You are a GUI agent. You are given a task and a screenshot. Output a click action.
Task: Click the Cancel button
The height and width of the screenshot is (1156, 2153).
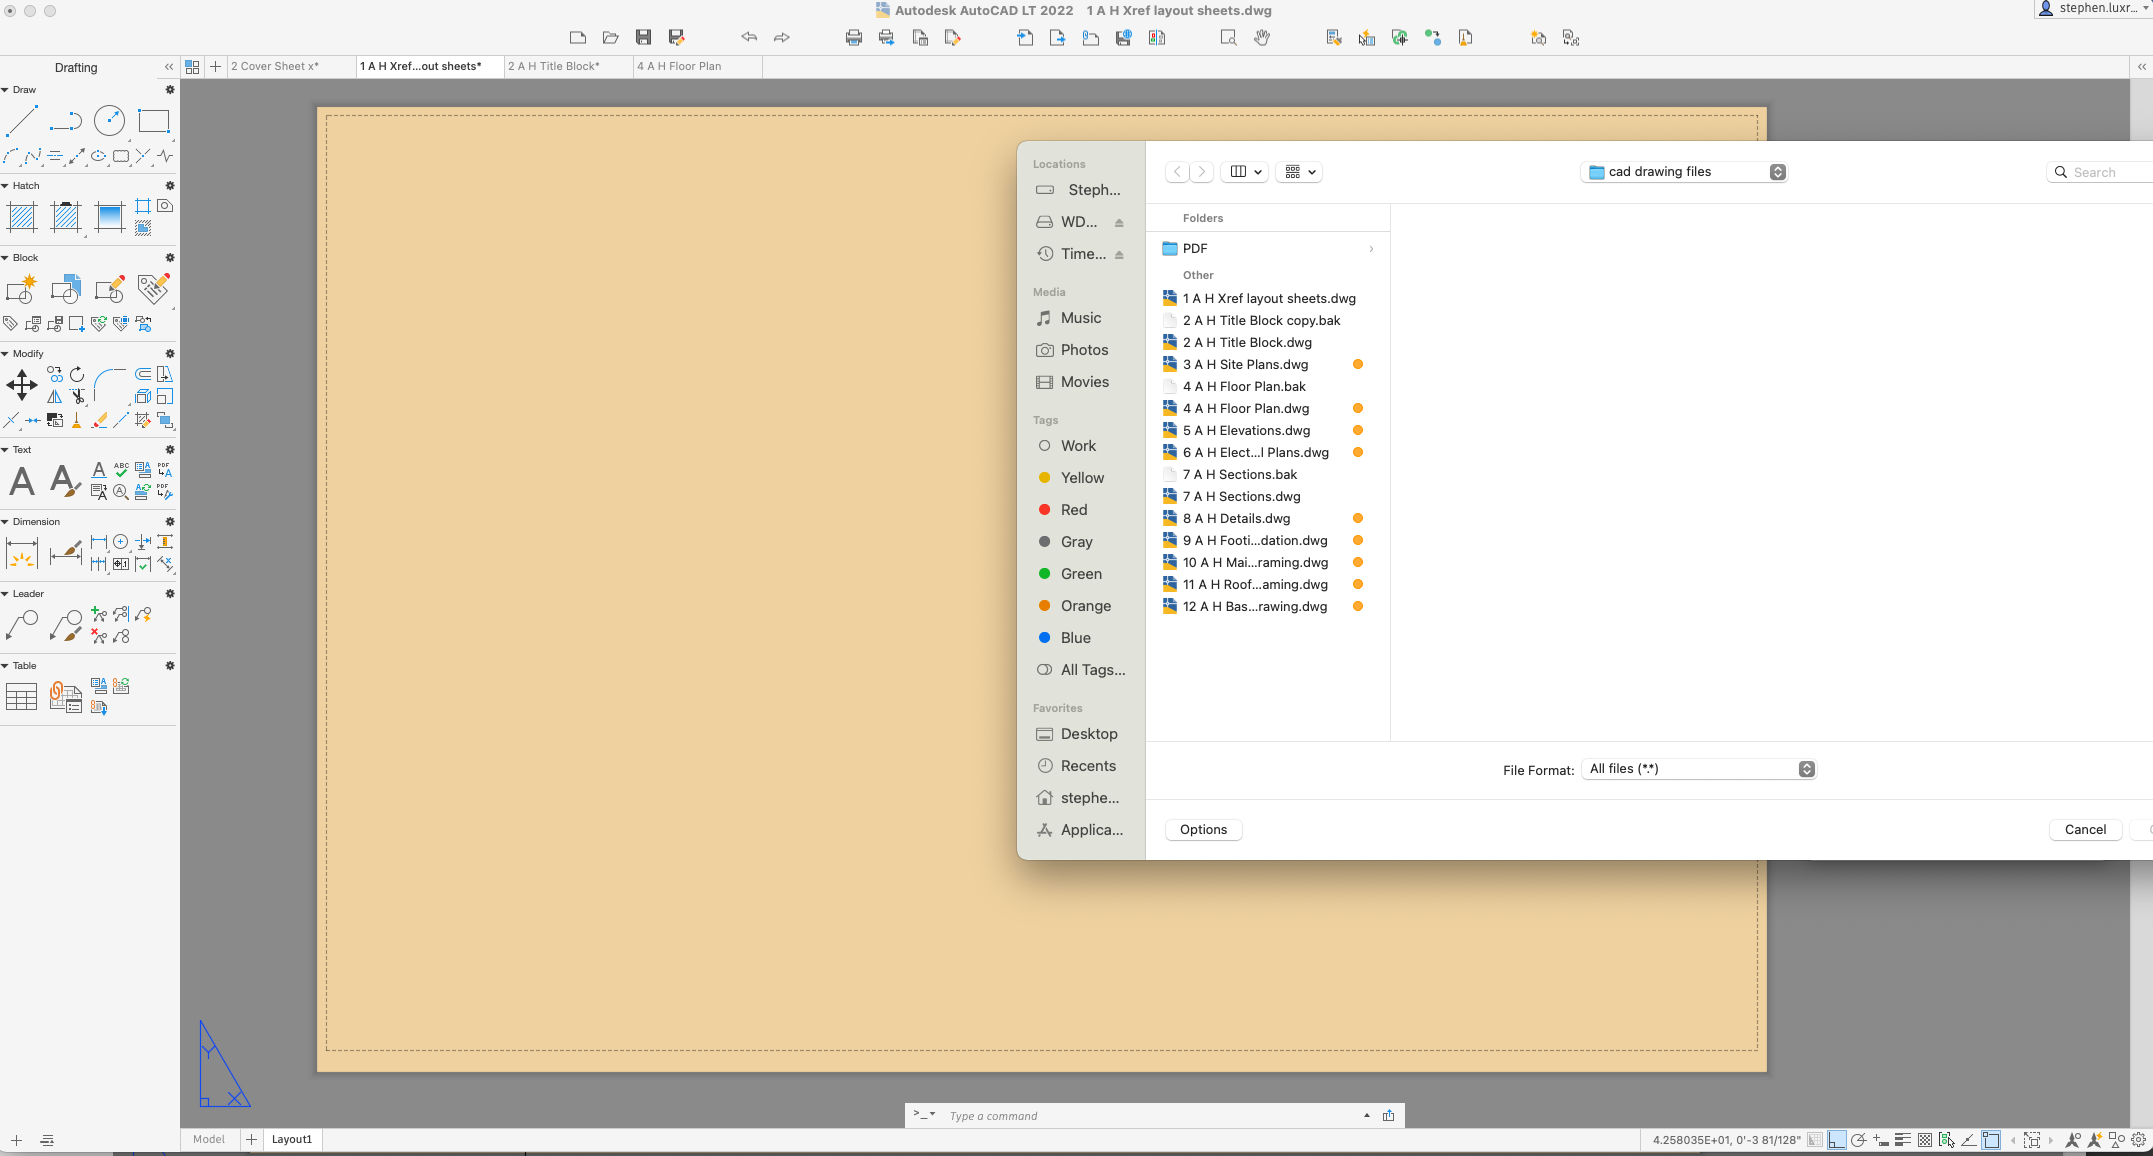coord(2084,829)
